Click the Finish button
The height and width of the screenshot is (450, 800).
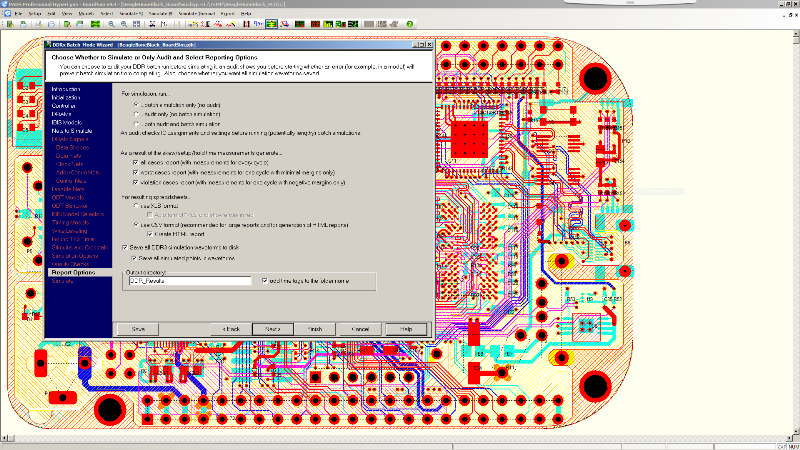click(x=315, y=329)
